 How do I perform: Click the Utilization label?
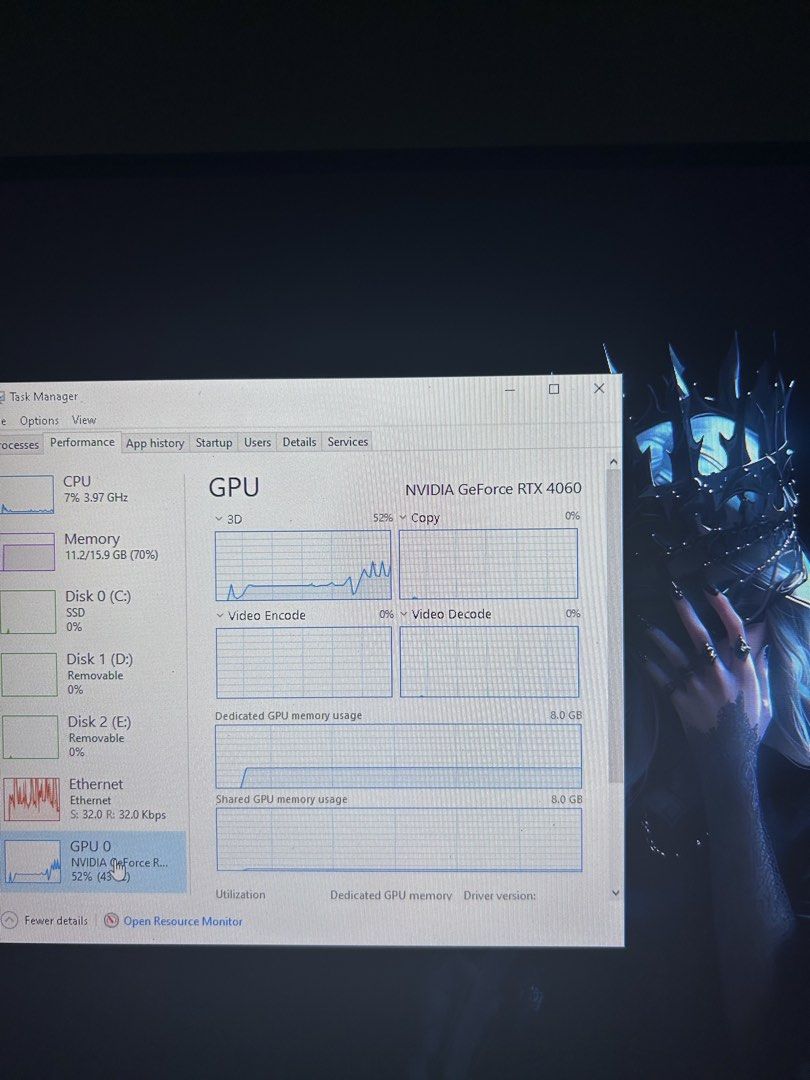(240, 894)
